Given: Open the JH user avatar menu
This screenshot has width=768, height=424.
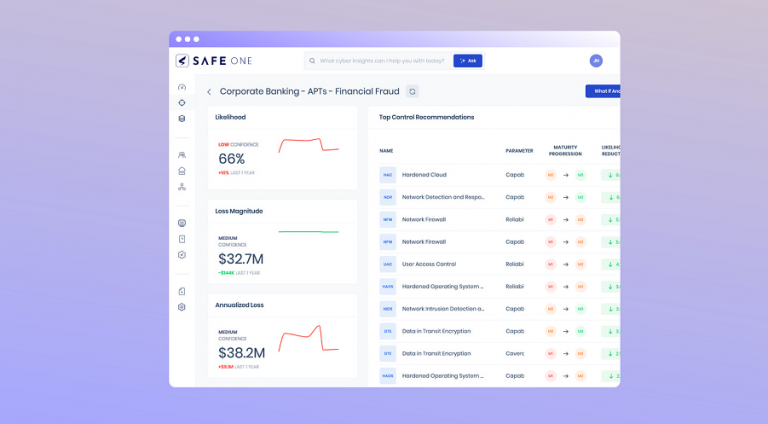Looking at the screenshot, I should [596, 60].
